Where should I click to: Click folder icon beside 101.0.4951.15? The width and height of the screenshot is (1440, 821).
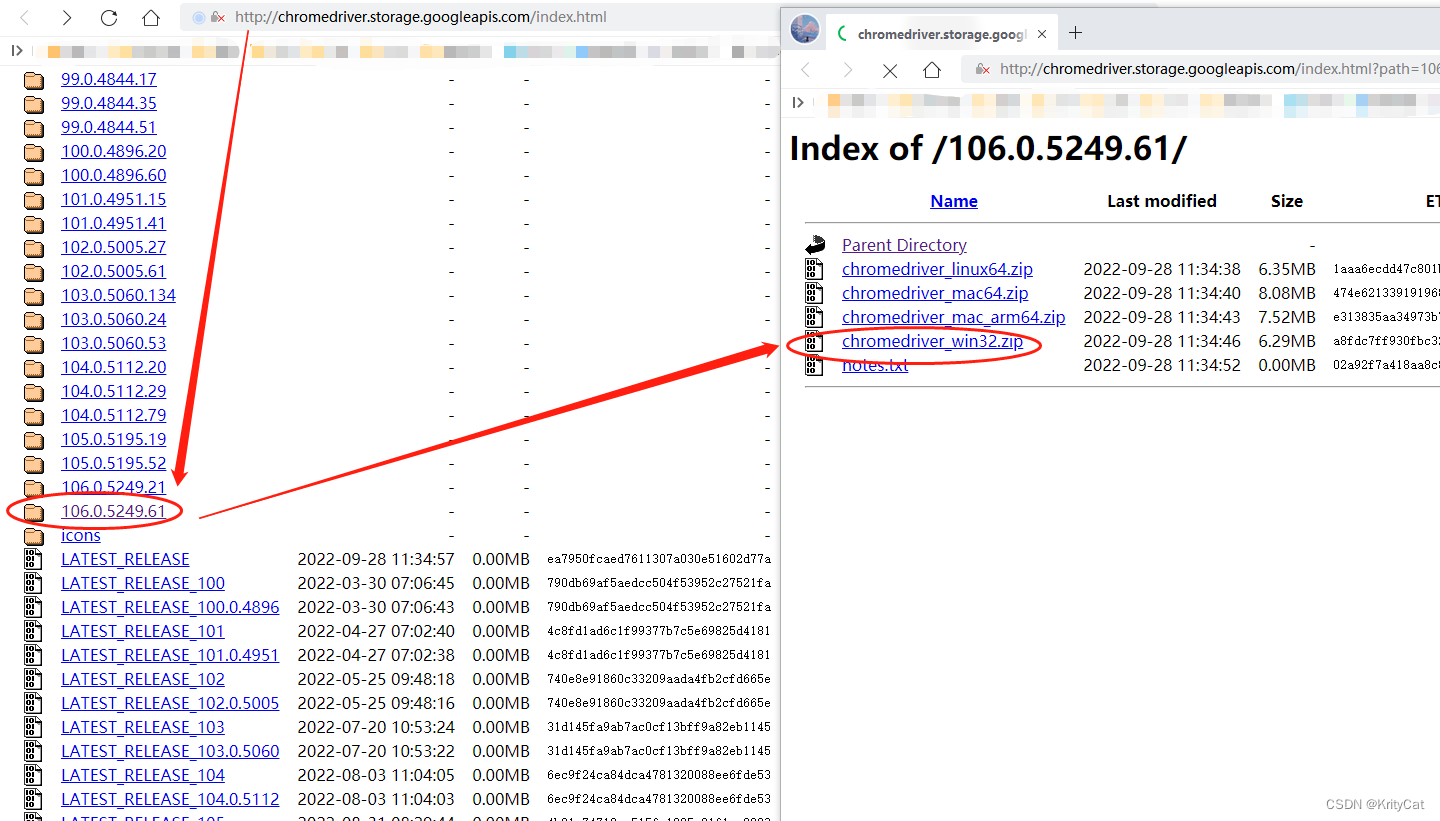tap(34, 200)
